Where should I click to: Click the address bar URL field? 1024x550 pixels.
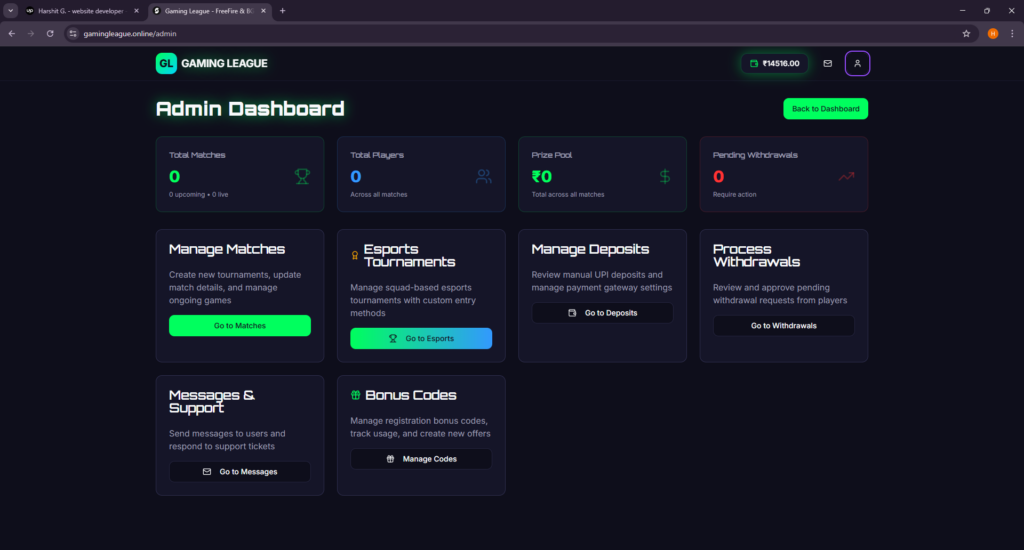pos(516,33)
